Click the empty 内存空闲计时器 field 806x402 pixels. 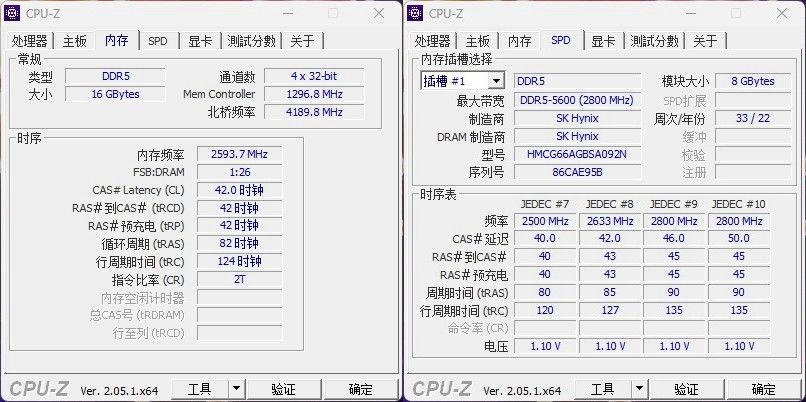(239, 297)
